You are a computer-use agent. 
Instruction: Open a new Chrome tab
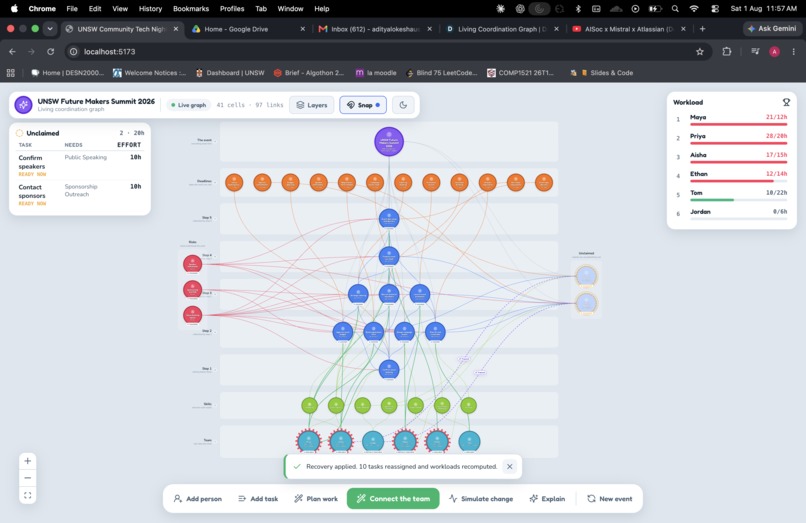702,29
